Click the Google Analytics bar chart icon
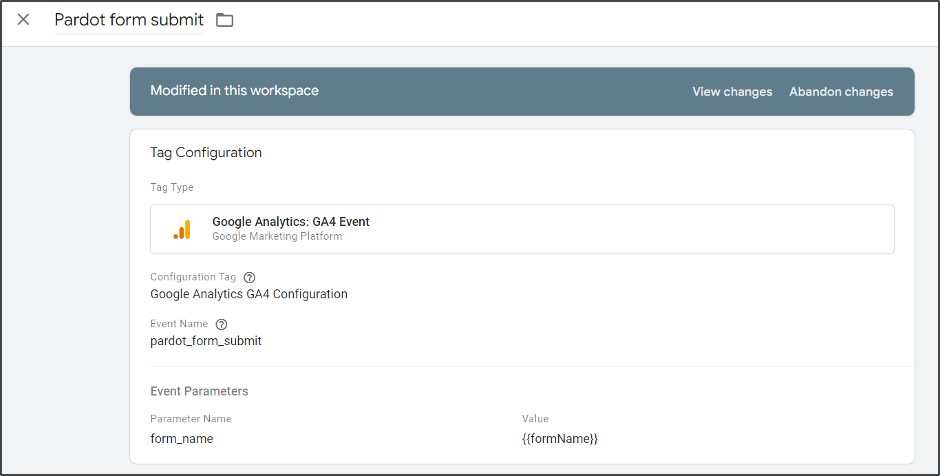Image resolution: width=940 pixels, height=476 pixels. pos(182,229)
